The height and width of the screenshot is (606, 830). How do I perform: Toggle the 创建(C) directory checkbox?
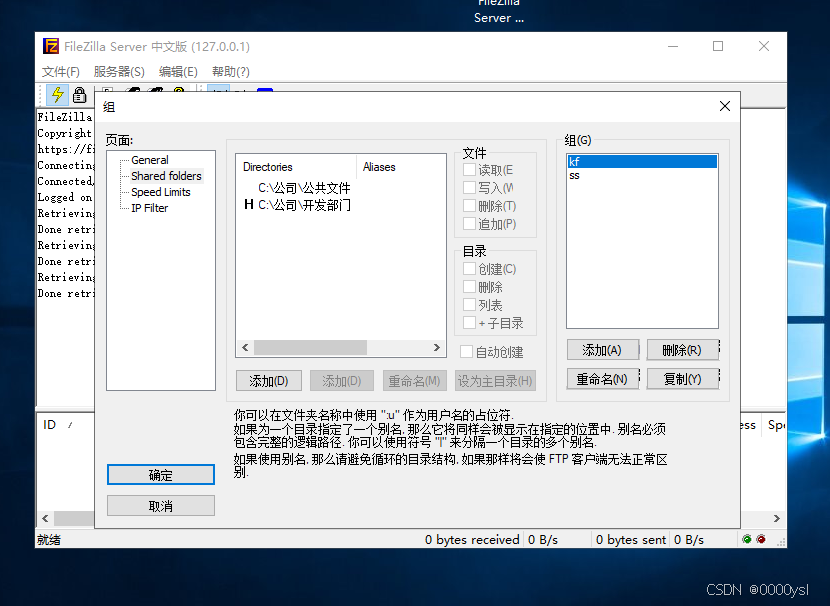(469, 269)
